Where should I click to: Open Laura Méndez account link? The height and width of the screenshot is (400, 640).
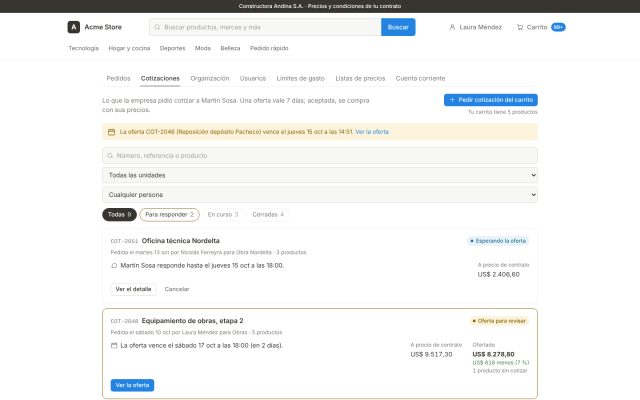(x=476, y=27)
